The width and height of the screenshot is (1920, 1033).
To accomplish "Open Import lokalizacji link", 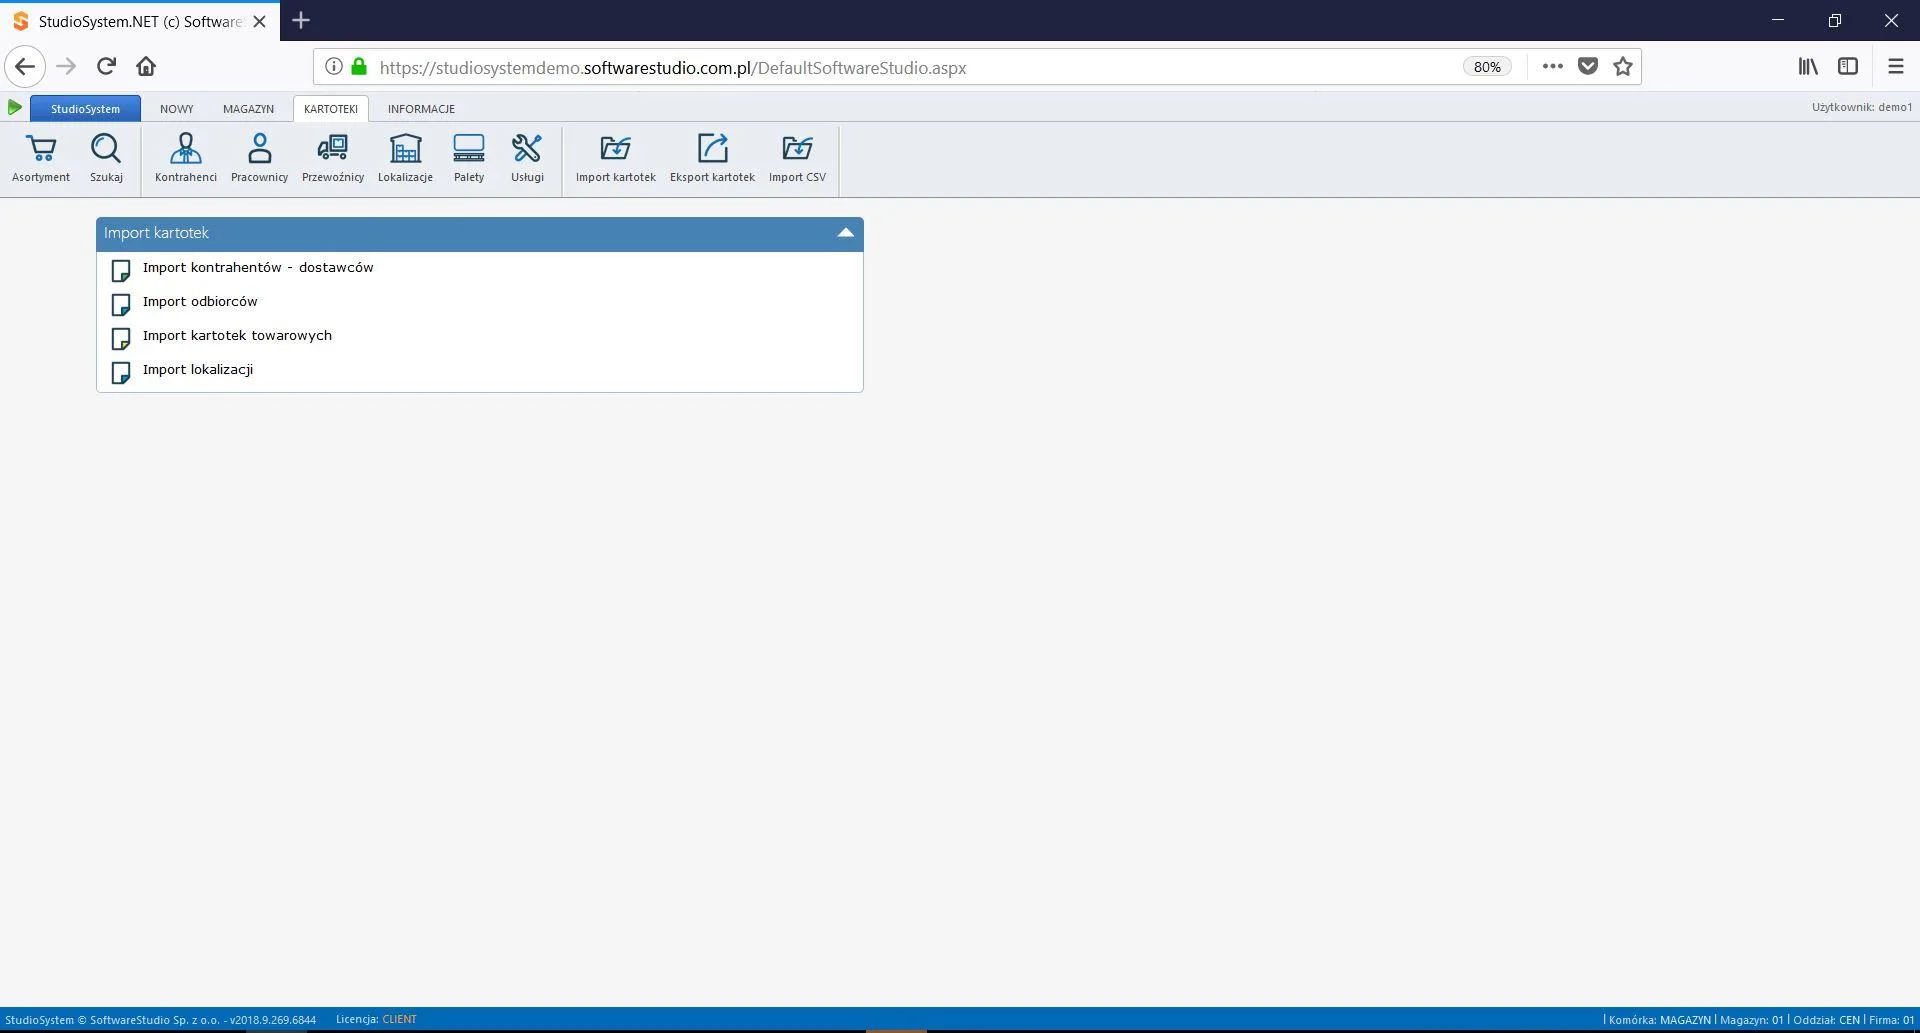I will pos(198,369).
